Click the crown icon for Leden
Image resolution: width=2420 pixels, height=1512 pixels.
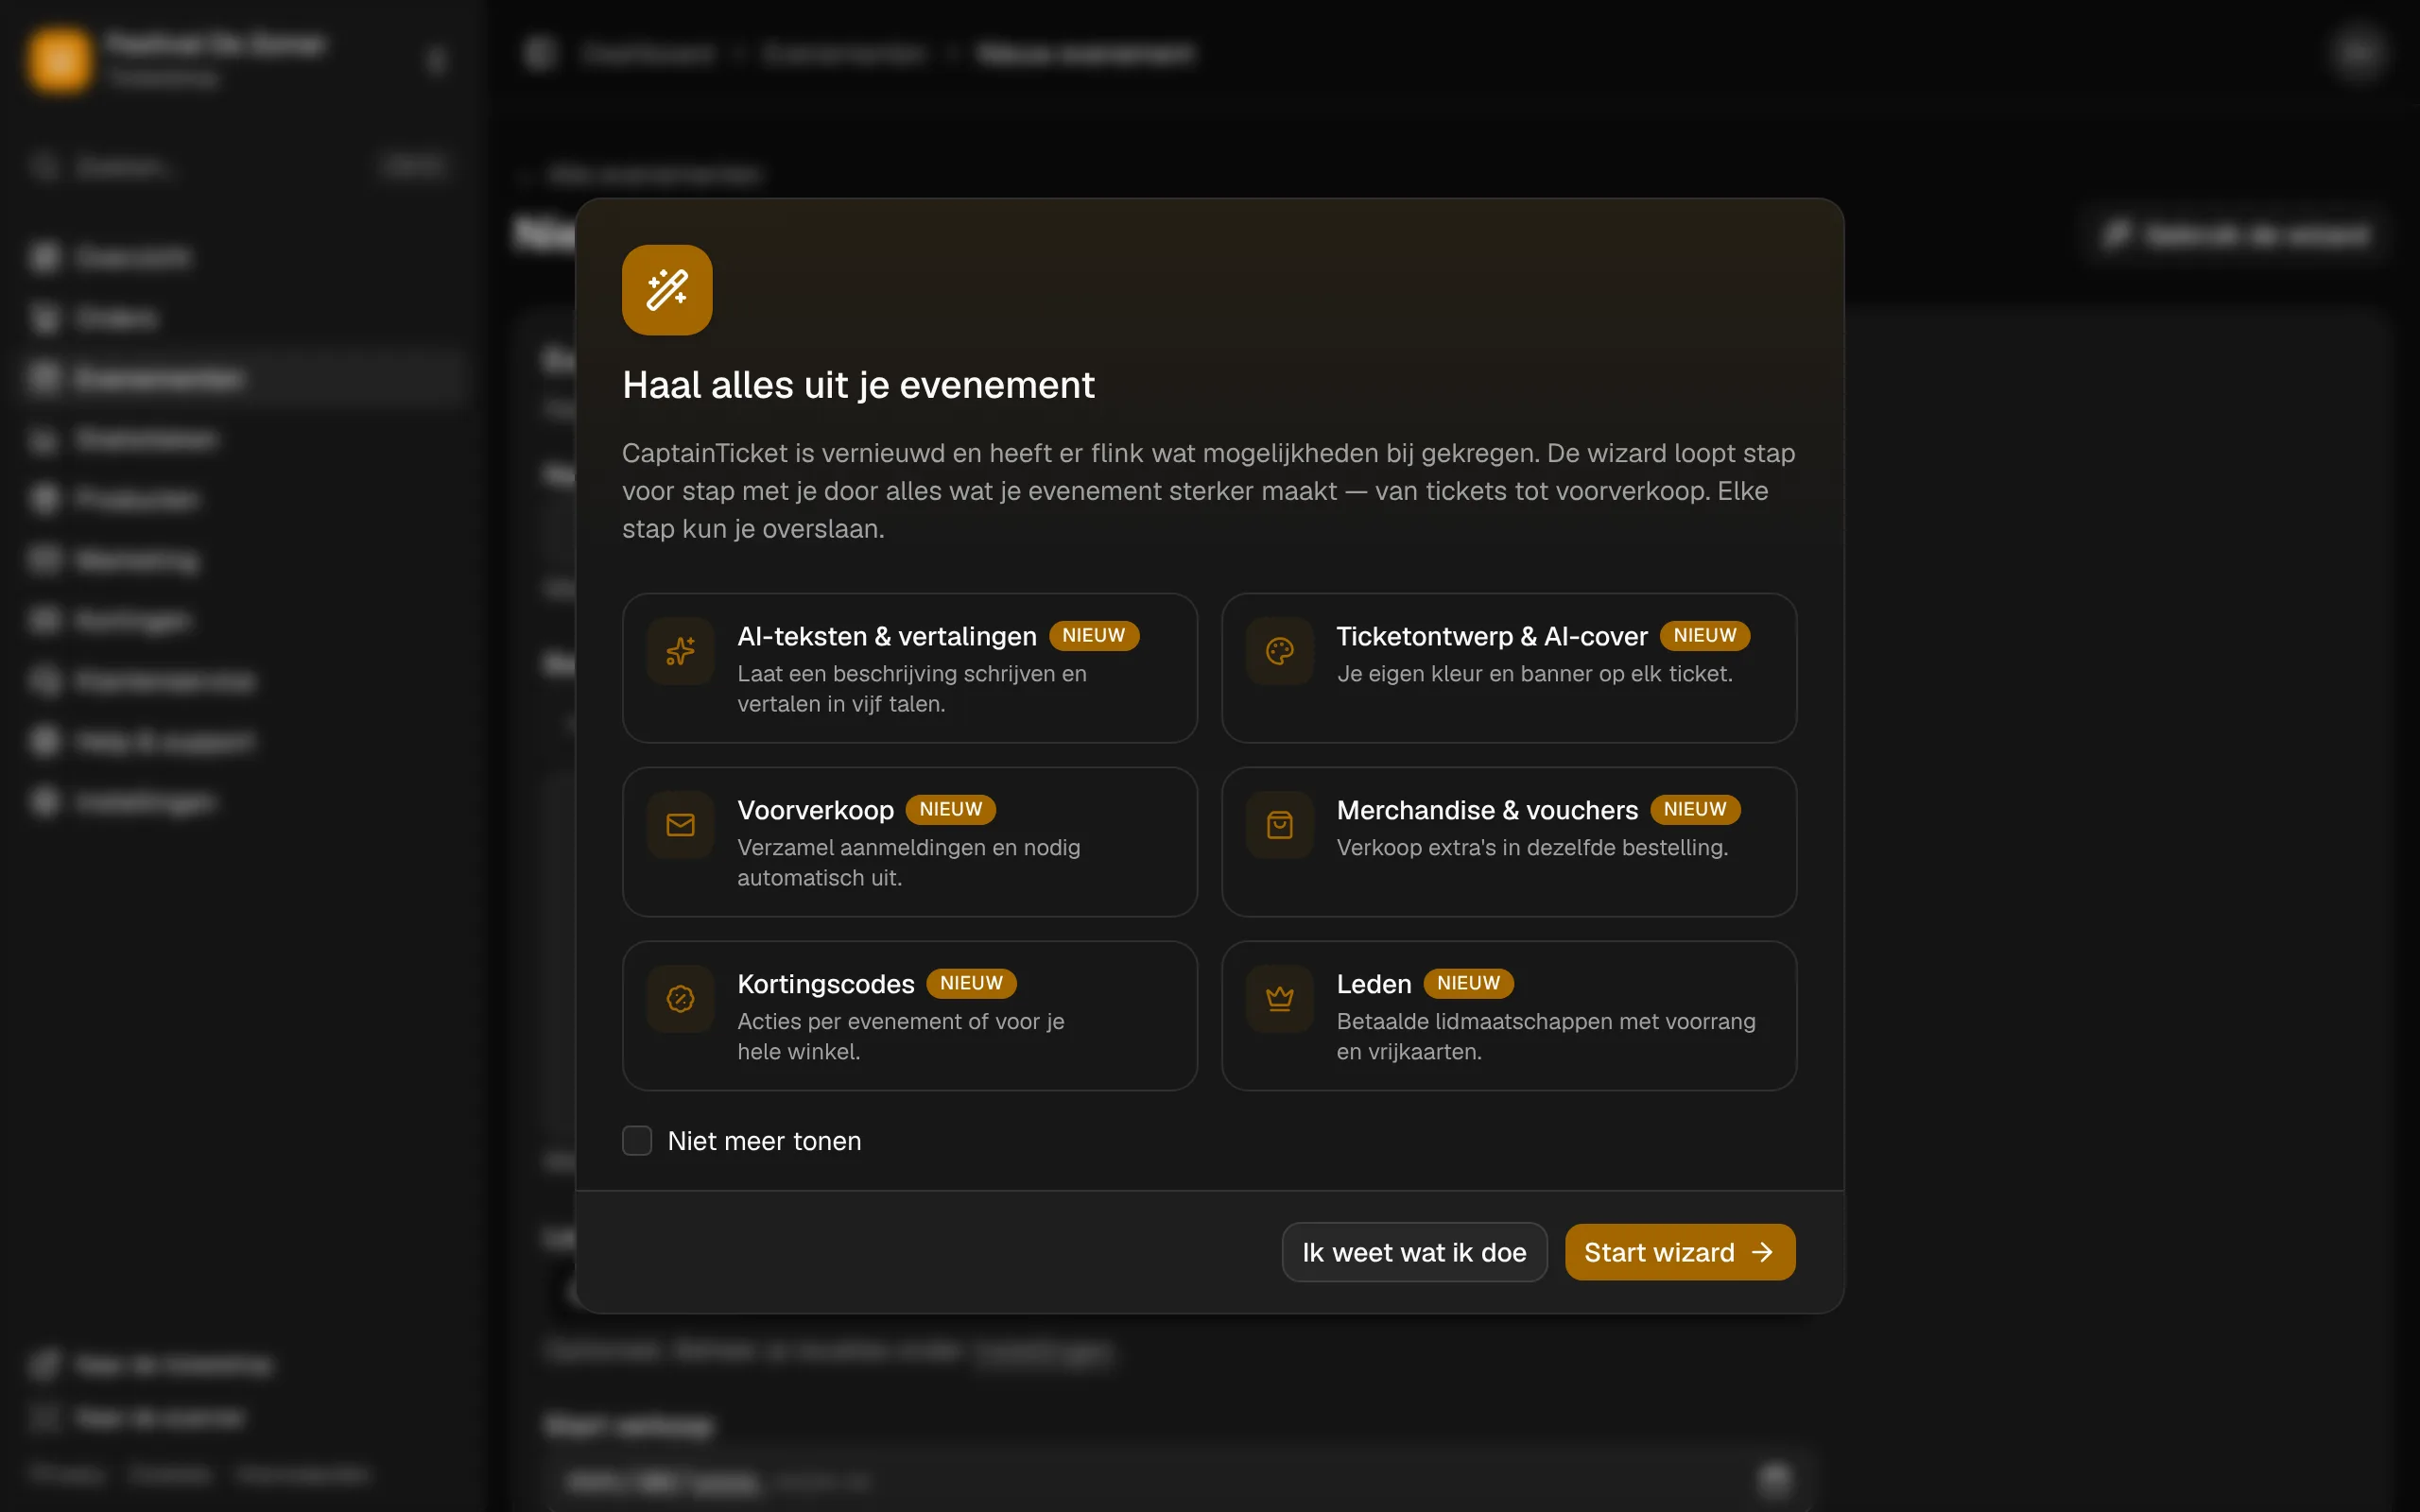(x=1280, y=999)
